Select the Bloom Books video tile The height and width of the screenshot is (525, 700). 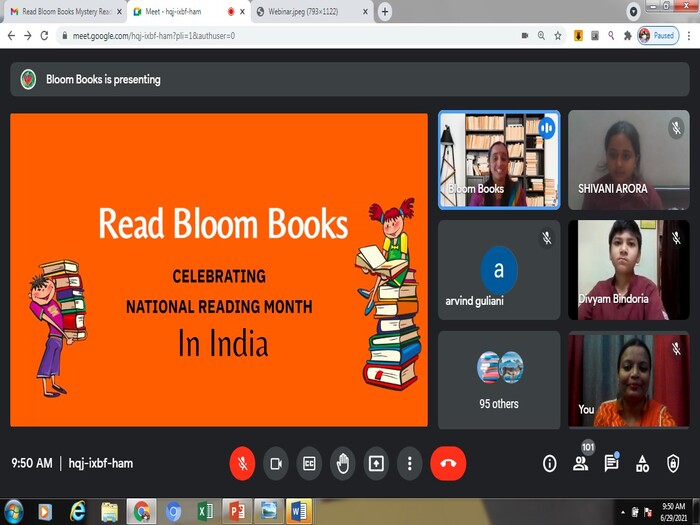coord(499,160)
